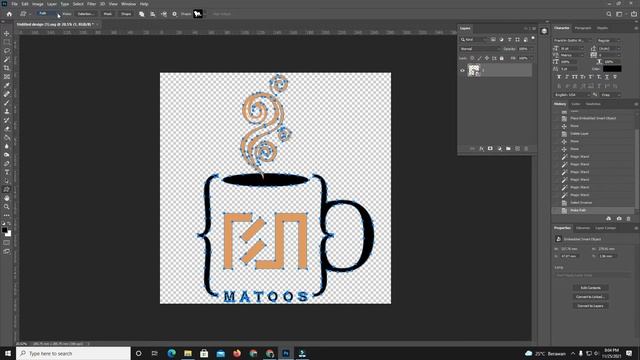Open the layer Kind filter dropdown
Viewport: 640px width, 360px height.
[x=474, y=40]
